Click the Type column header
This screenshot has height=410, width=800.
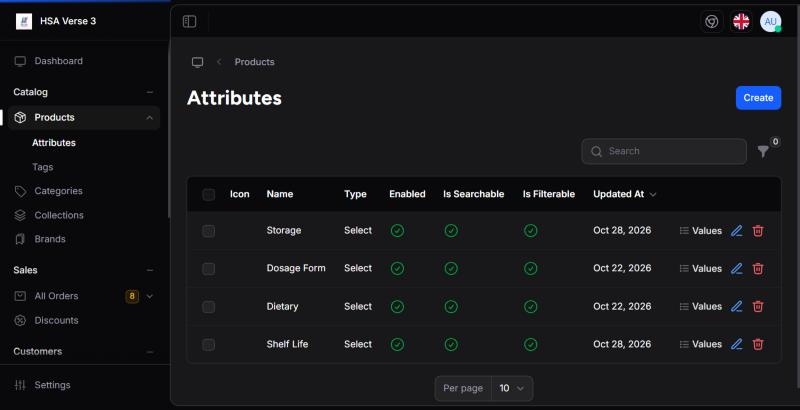coord(355,194)
